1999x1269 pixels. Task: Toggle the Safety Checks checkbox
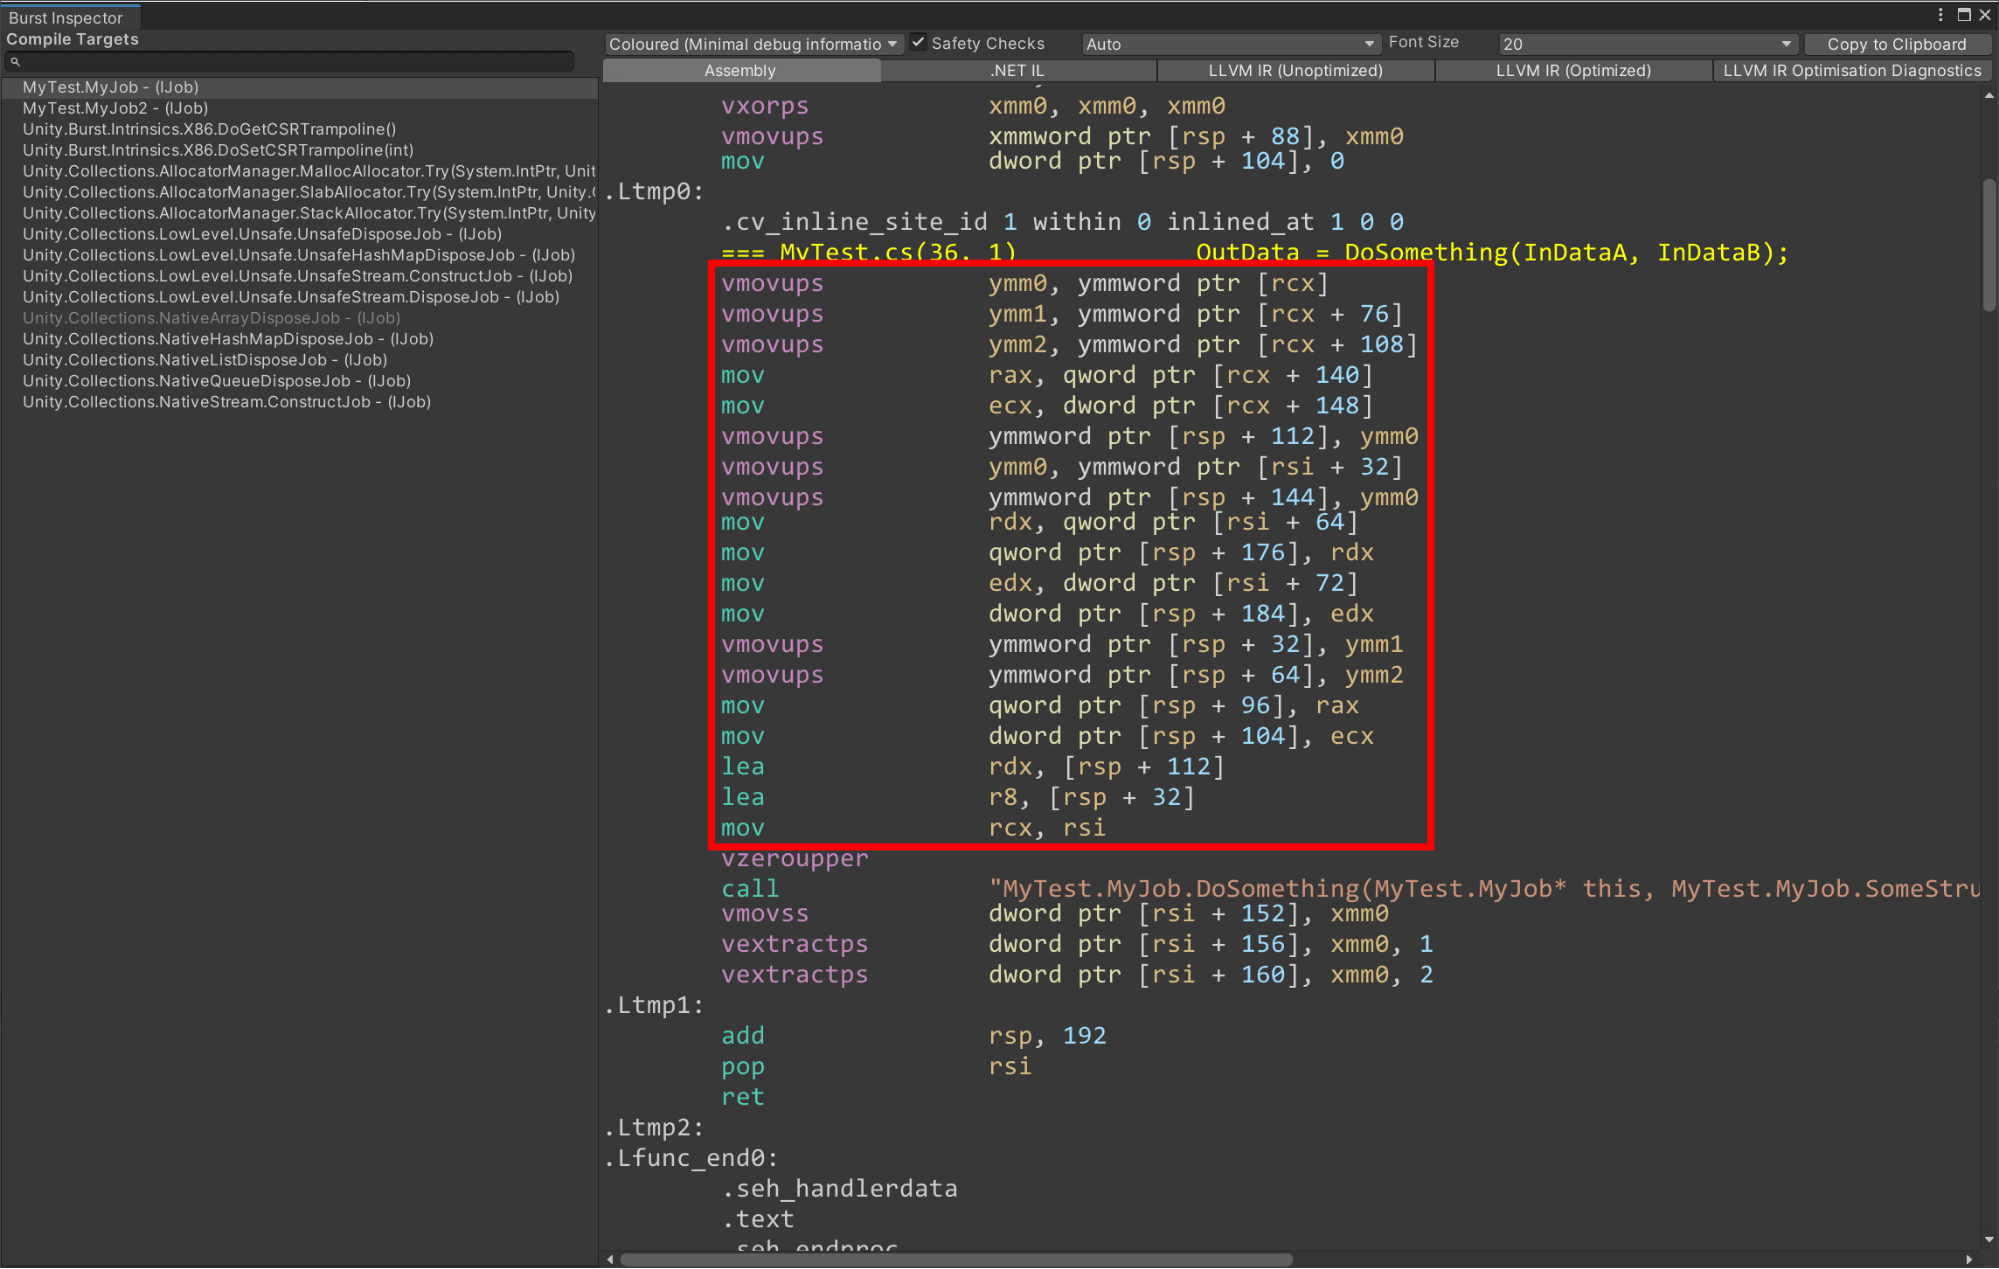coord(918,43)
